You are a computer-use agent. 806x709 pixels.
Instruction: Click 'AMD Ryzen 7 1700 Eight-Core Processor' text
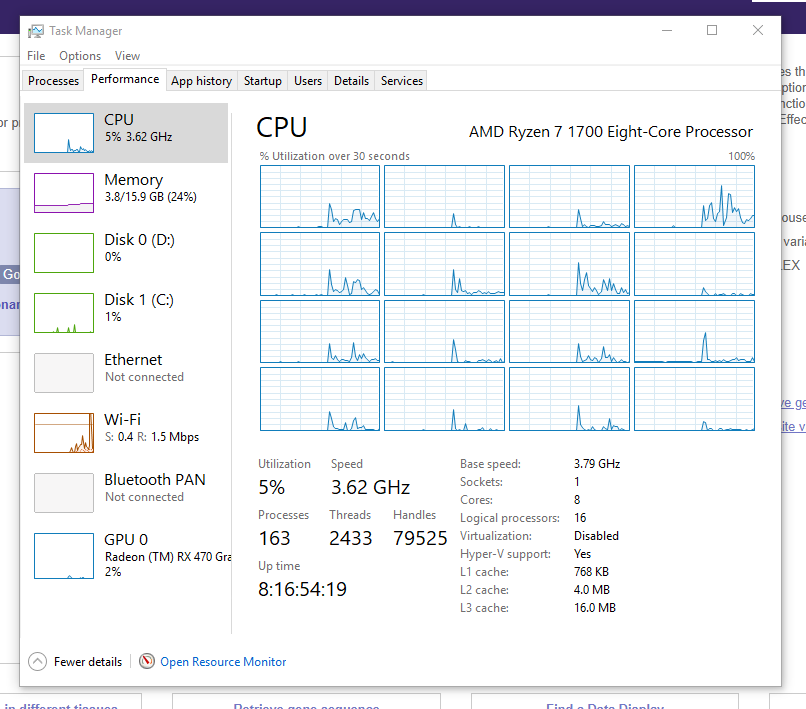pos(611,132)
